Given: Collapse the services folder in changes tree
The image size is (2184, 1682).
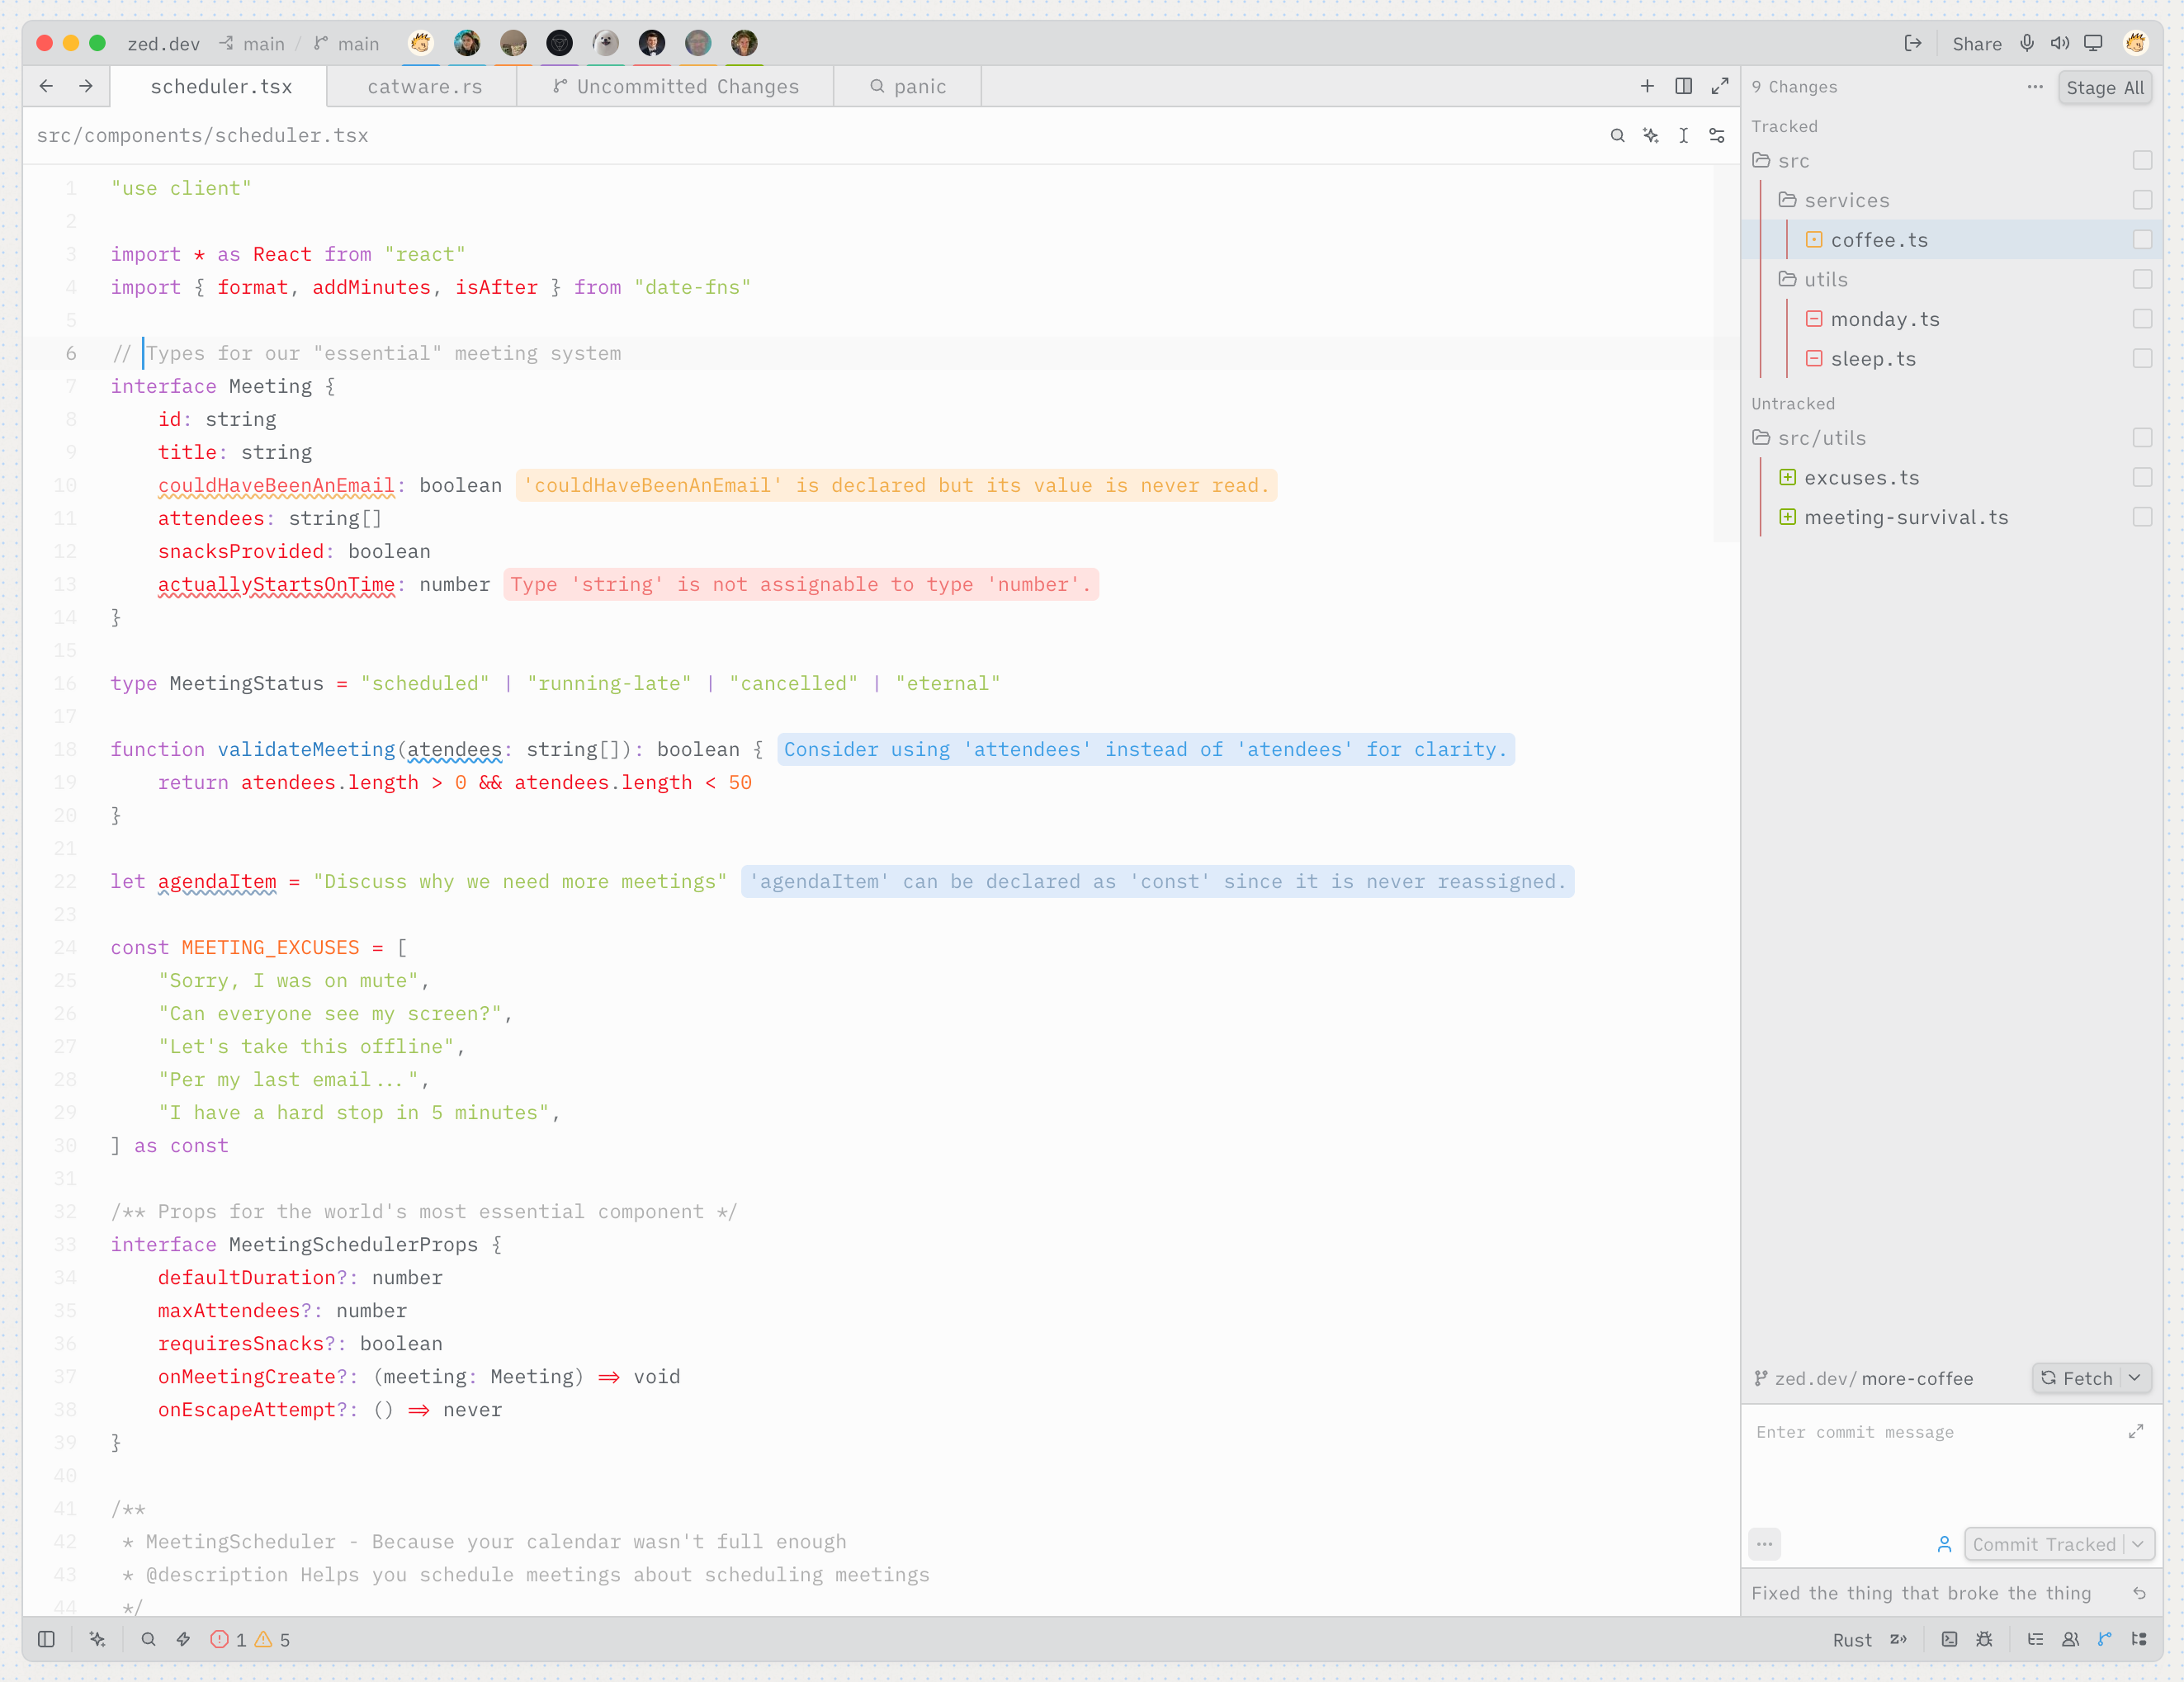Looking at the screenshot, I should coord(1834,200).
